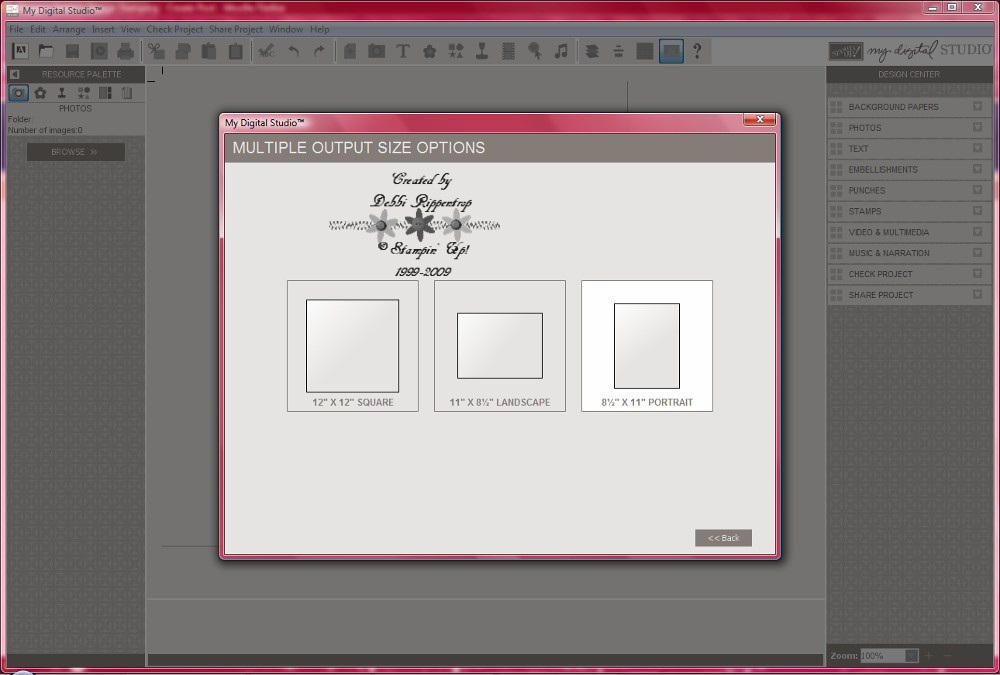The height and width of the screenshot is (675, 1000).
Task: Click the zoom out minus button
Action: click(x=947, y=656)
